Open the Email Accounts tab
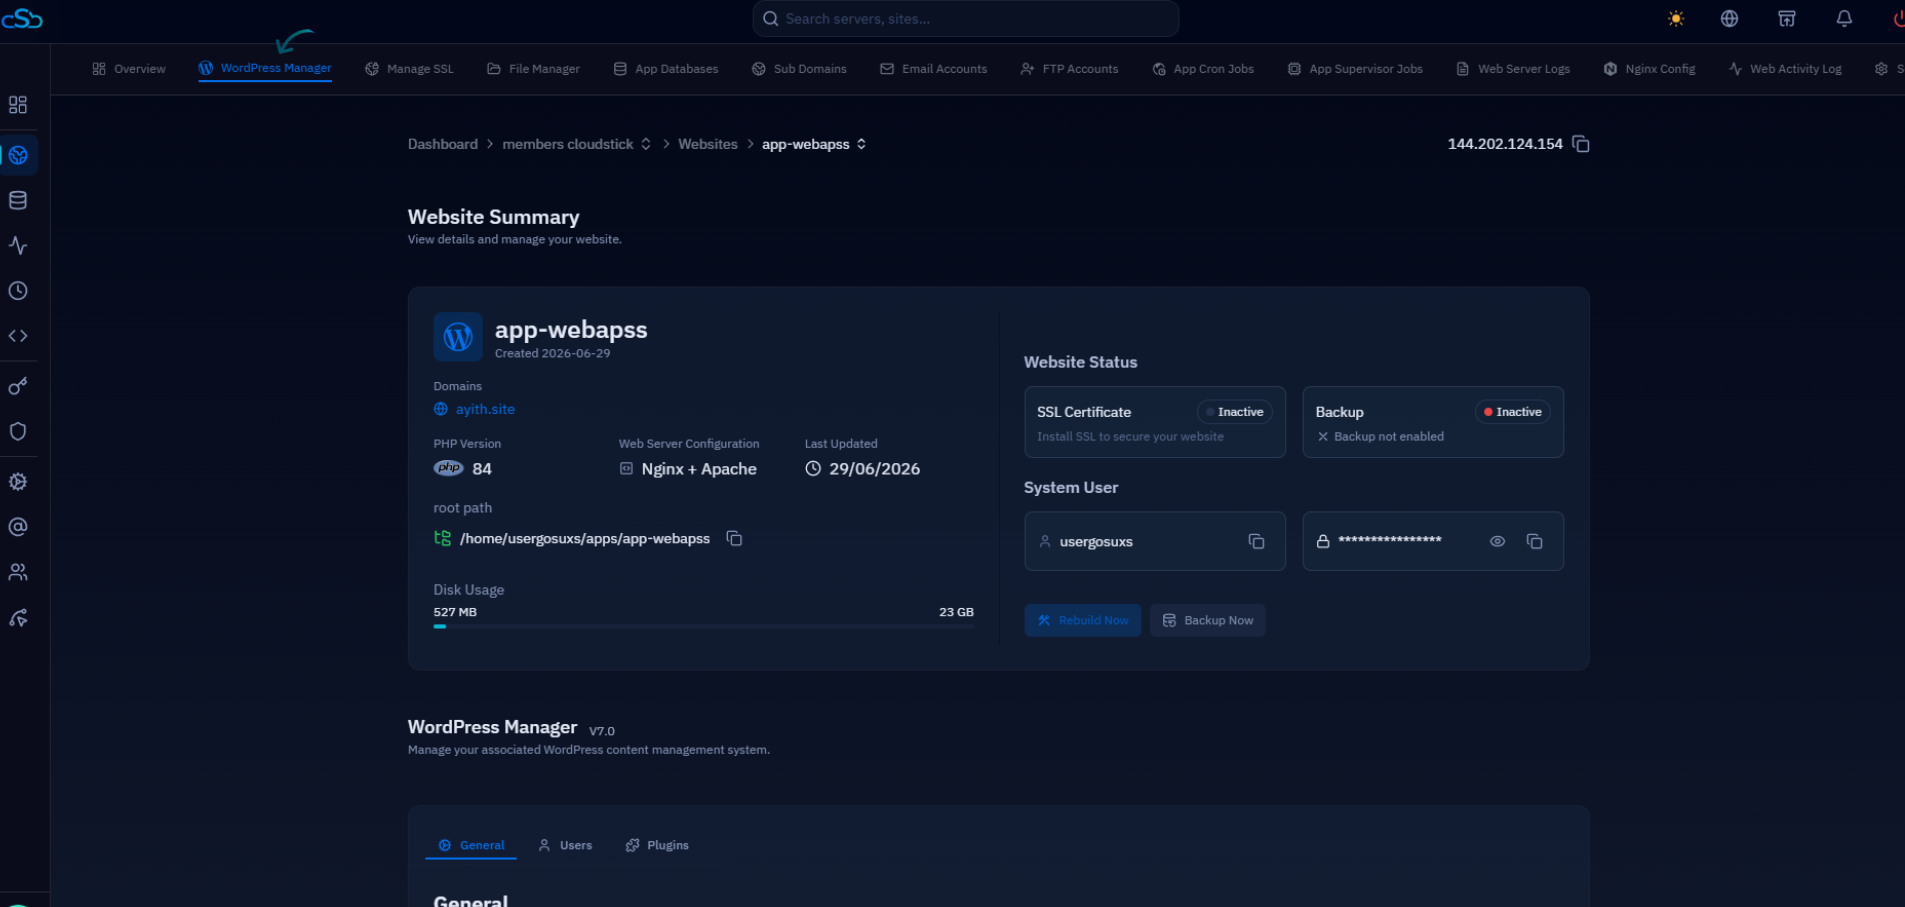 pyautogui.click(x=934, y=69)
